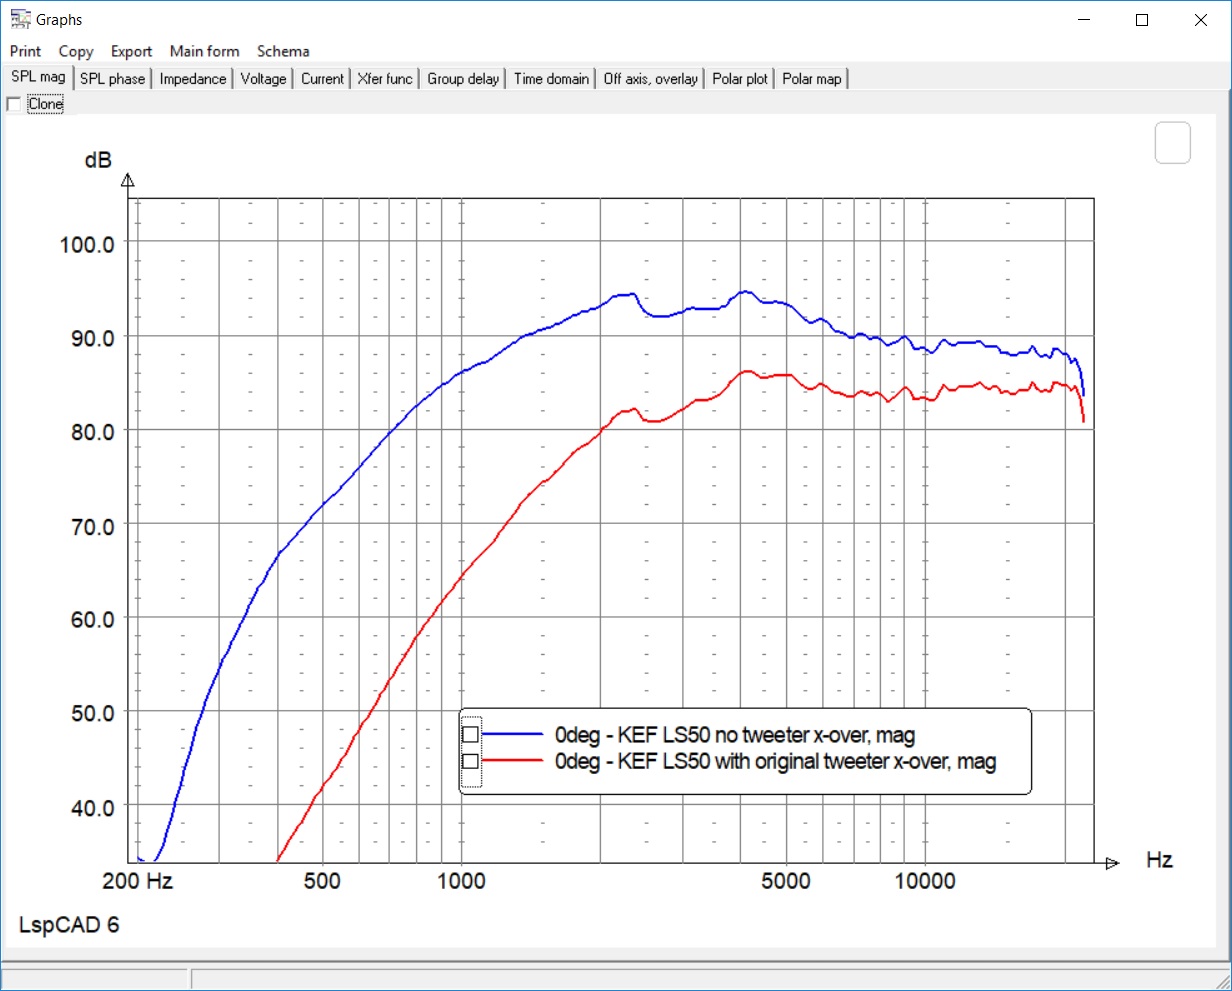The width and height of the screenshot is (1232, 991).
Task: Click the 5000 frequency axis label
Action: (786, 881)
